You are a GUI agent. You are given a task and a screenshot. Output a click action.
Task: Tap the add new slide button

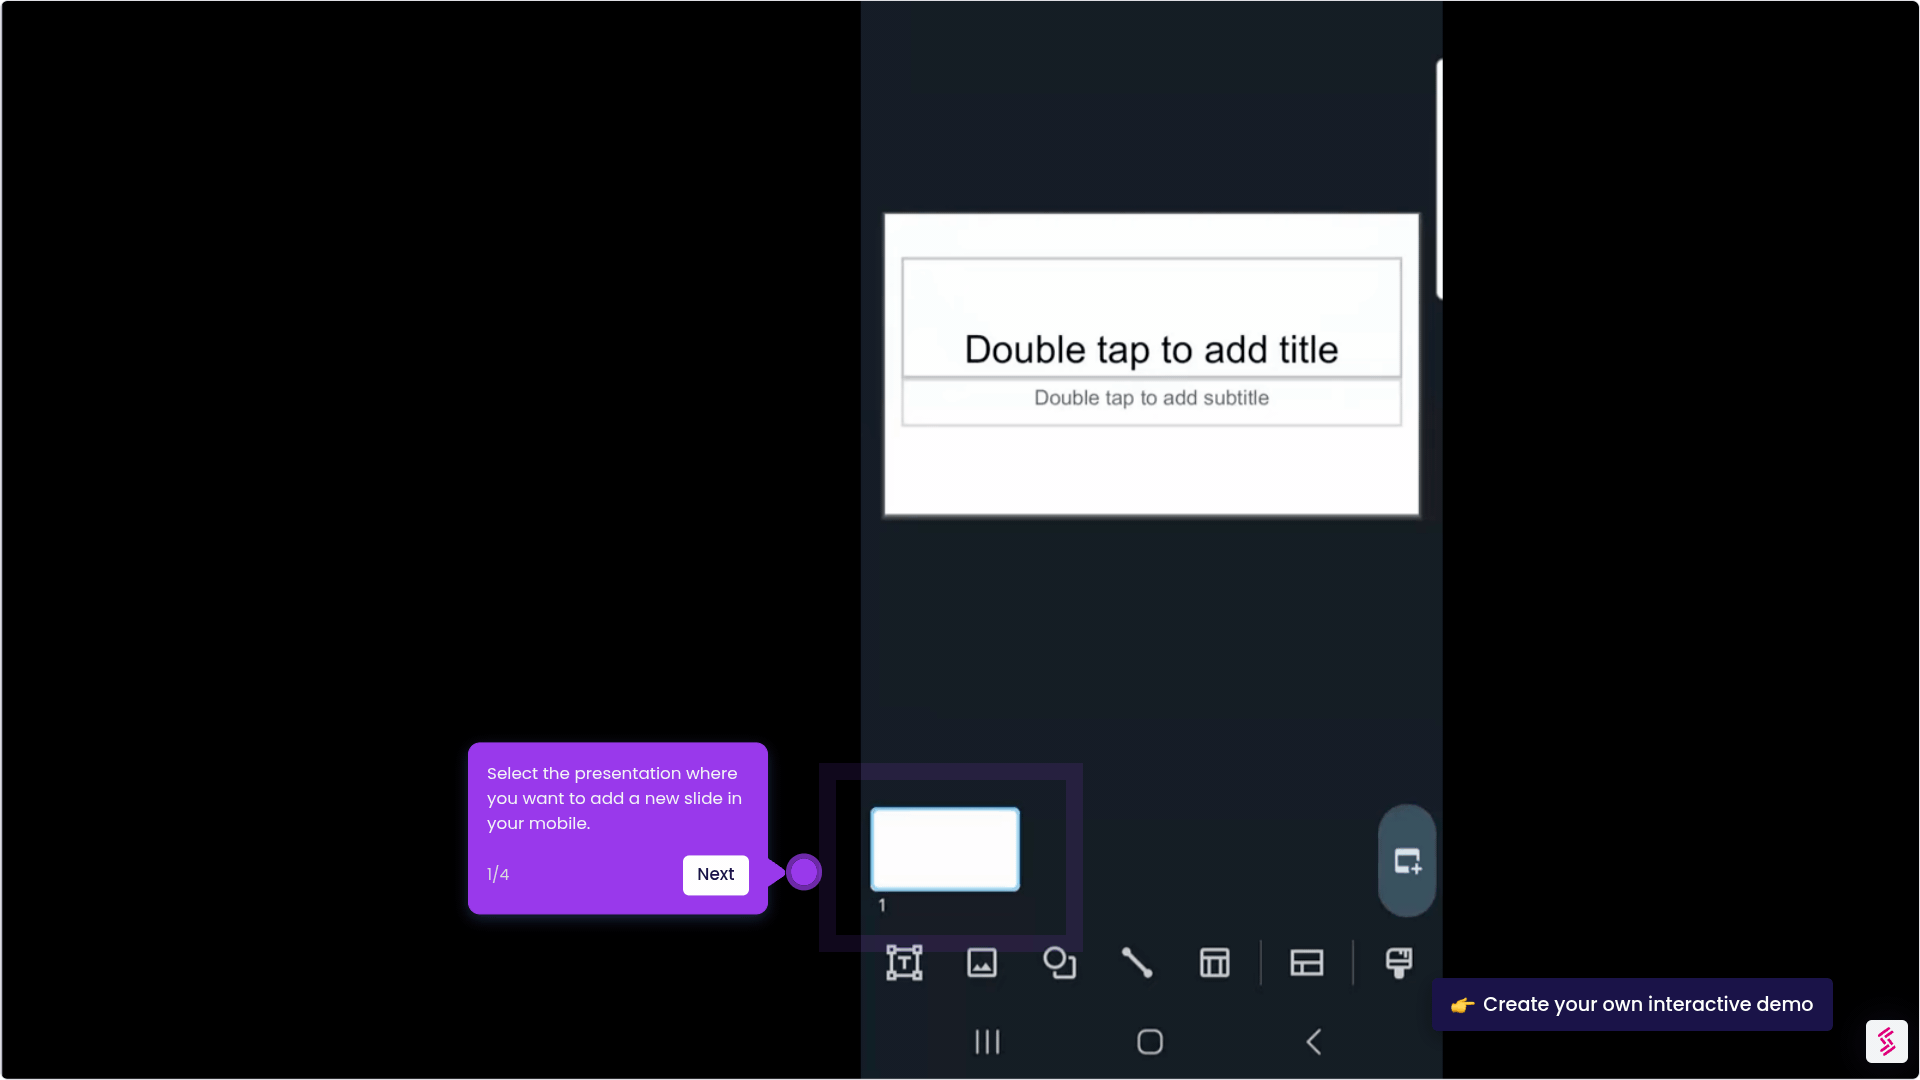pyautogui.click(x=1407, y=861)
